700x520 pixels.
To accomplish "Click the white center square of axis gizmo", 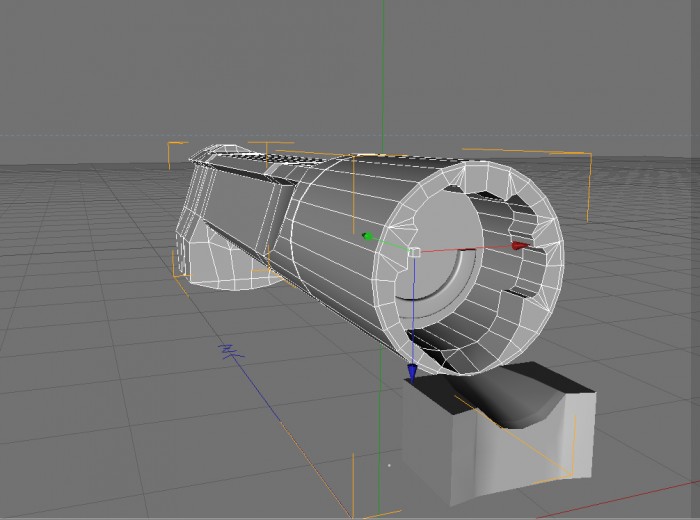I will coord(415,253).
